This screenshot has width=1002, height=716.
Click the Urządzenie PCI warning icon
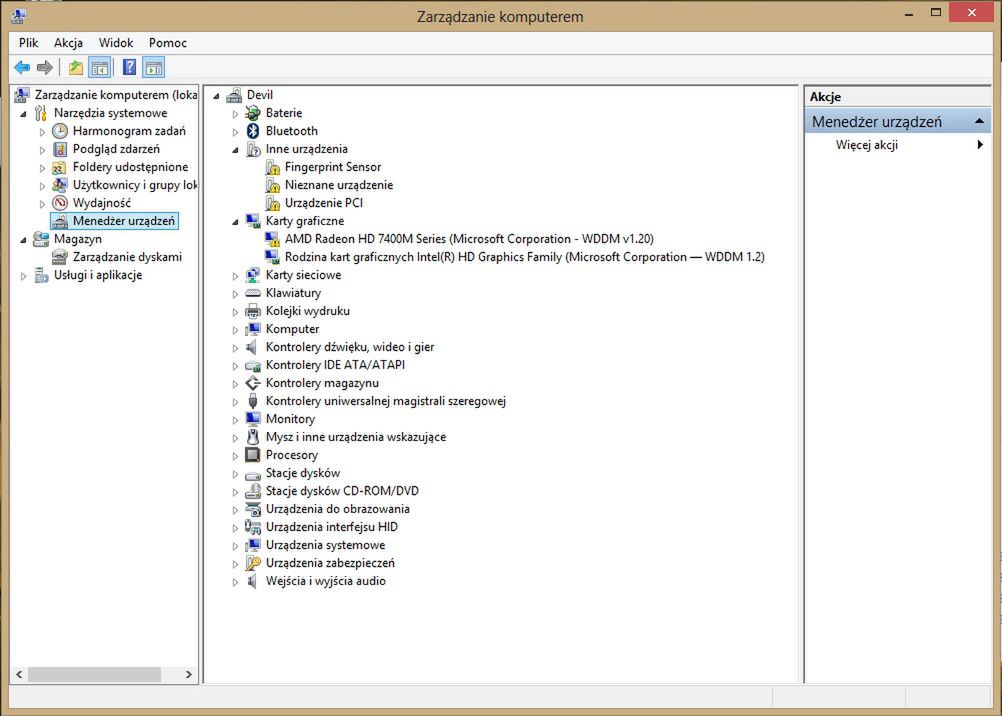coord(272,203)
